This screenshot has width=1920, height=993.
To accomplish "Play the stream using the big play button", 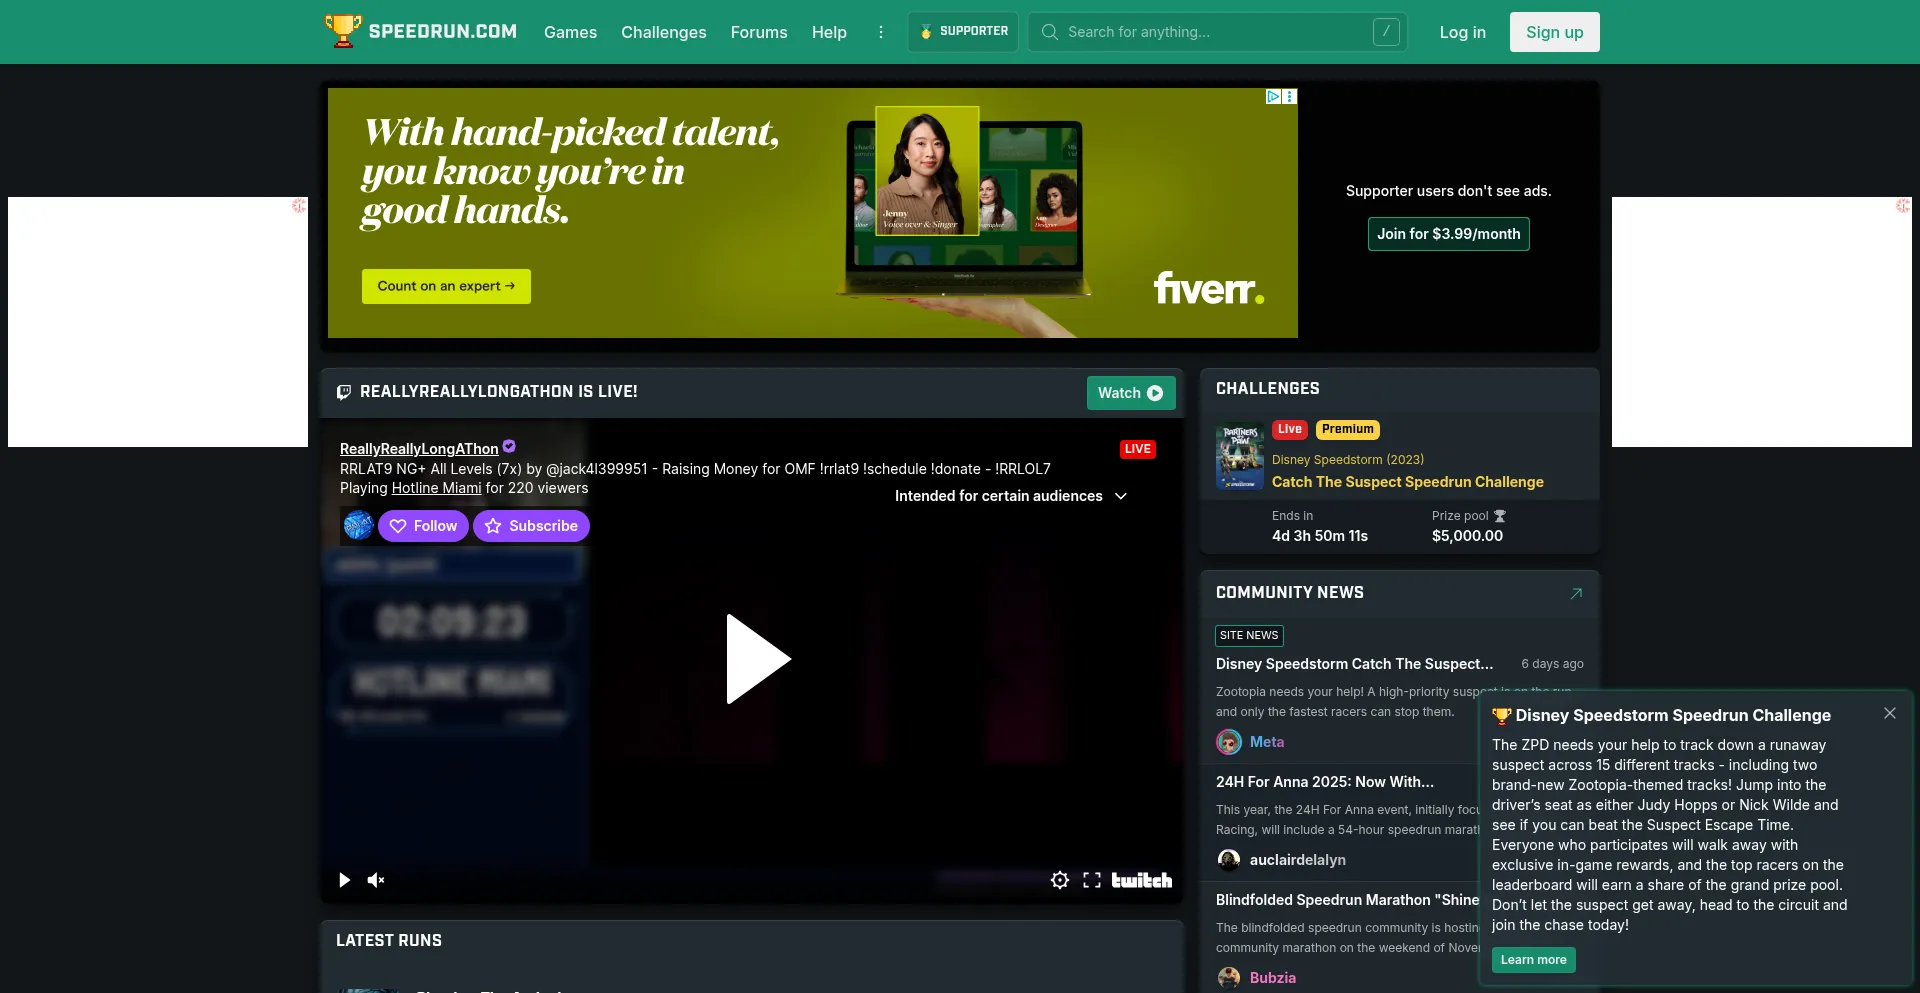I will [x=757, y=660].
